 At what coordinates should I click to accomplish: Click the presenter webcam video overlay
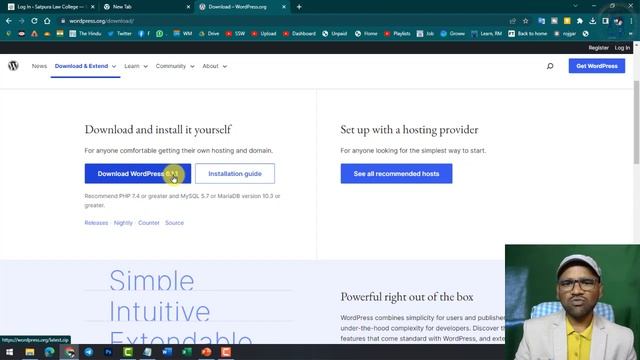coord(572,302)
